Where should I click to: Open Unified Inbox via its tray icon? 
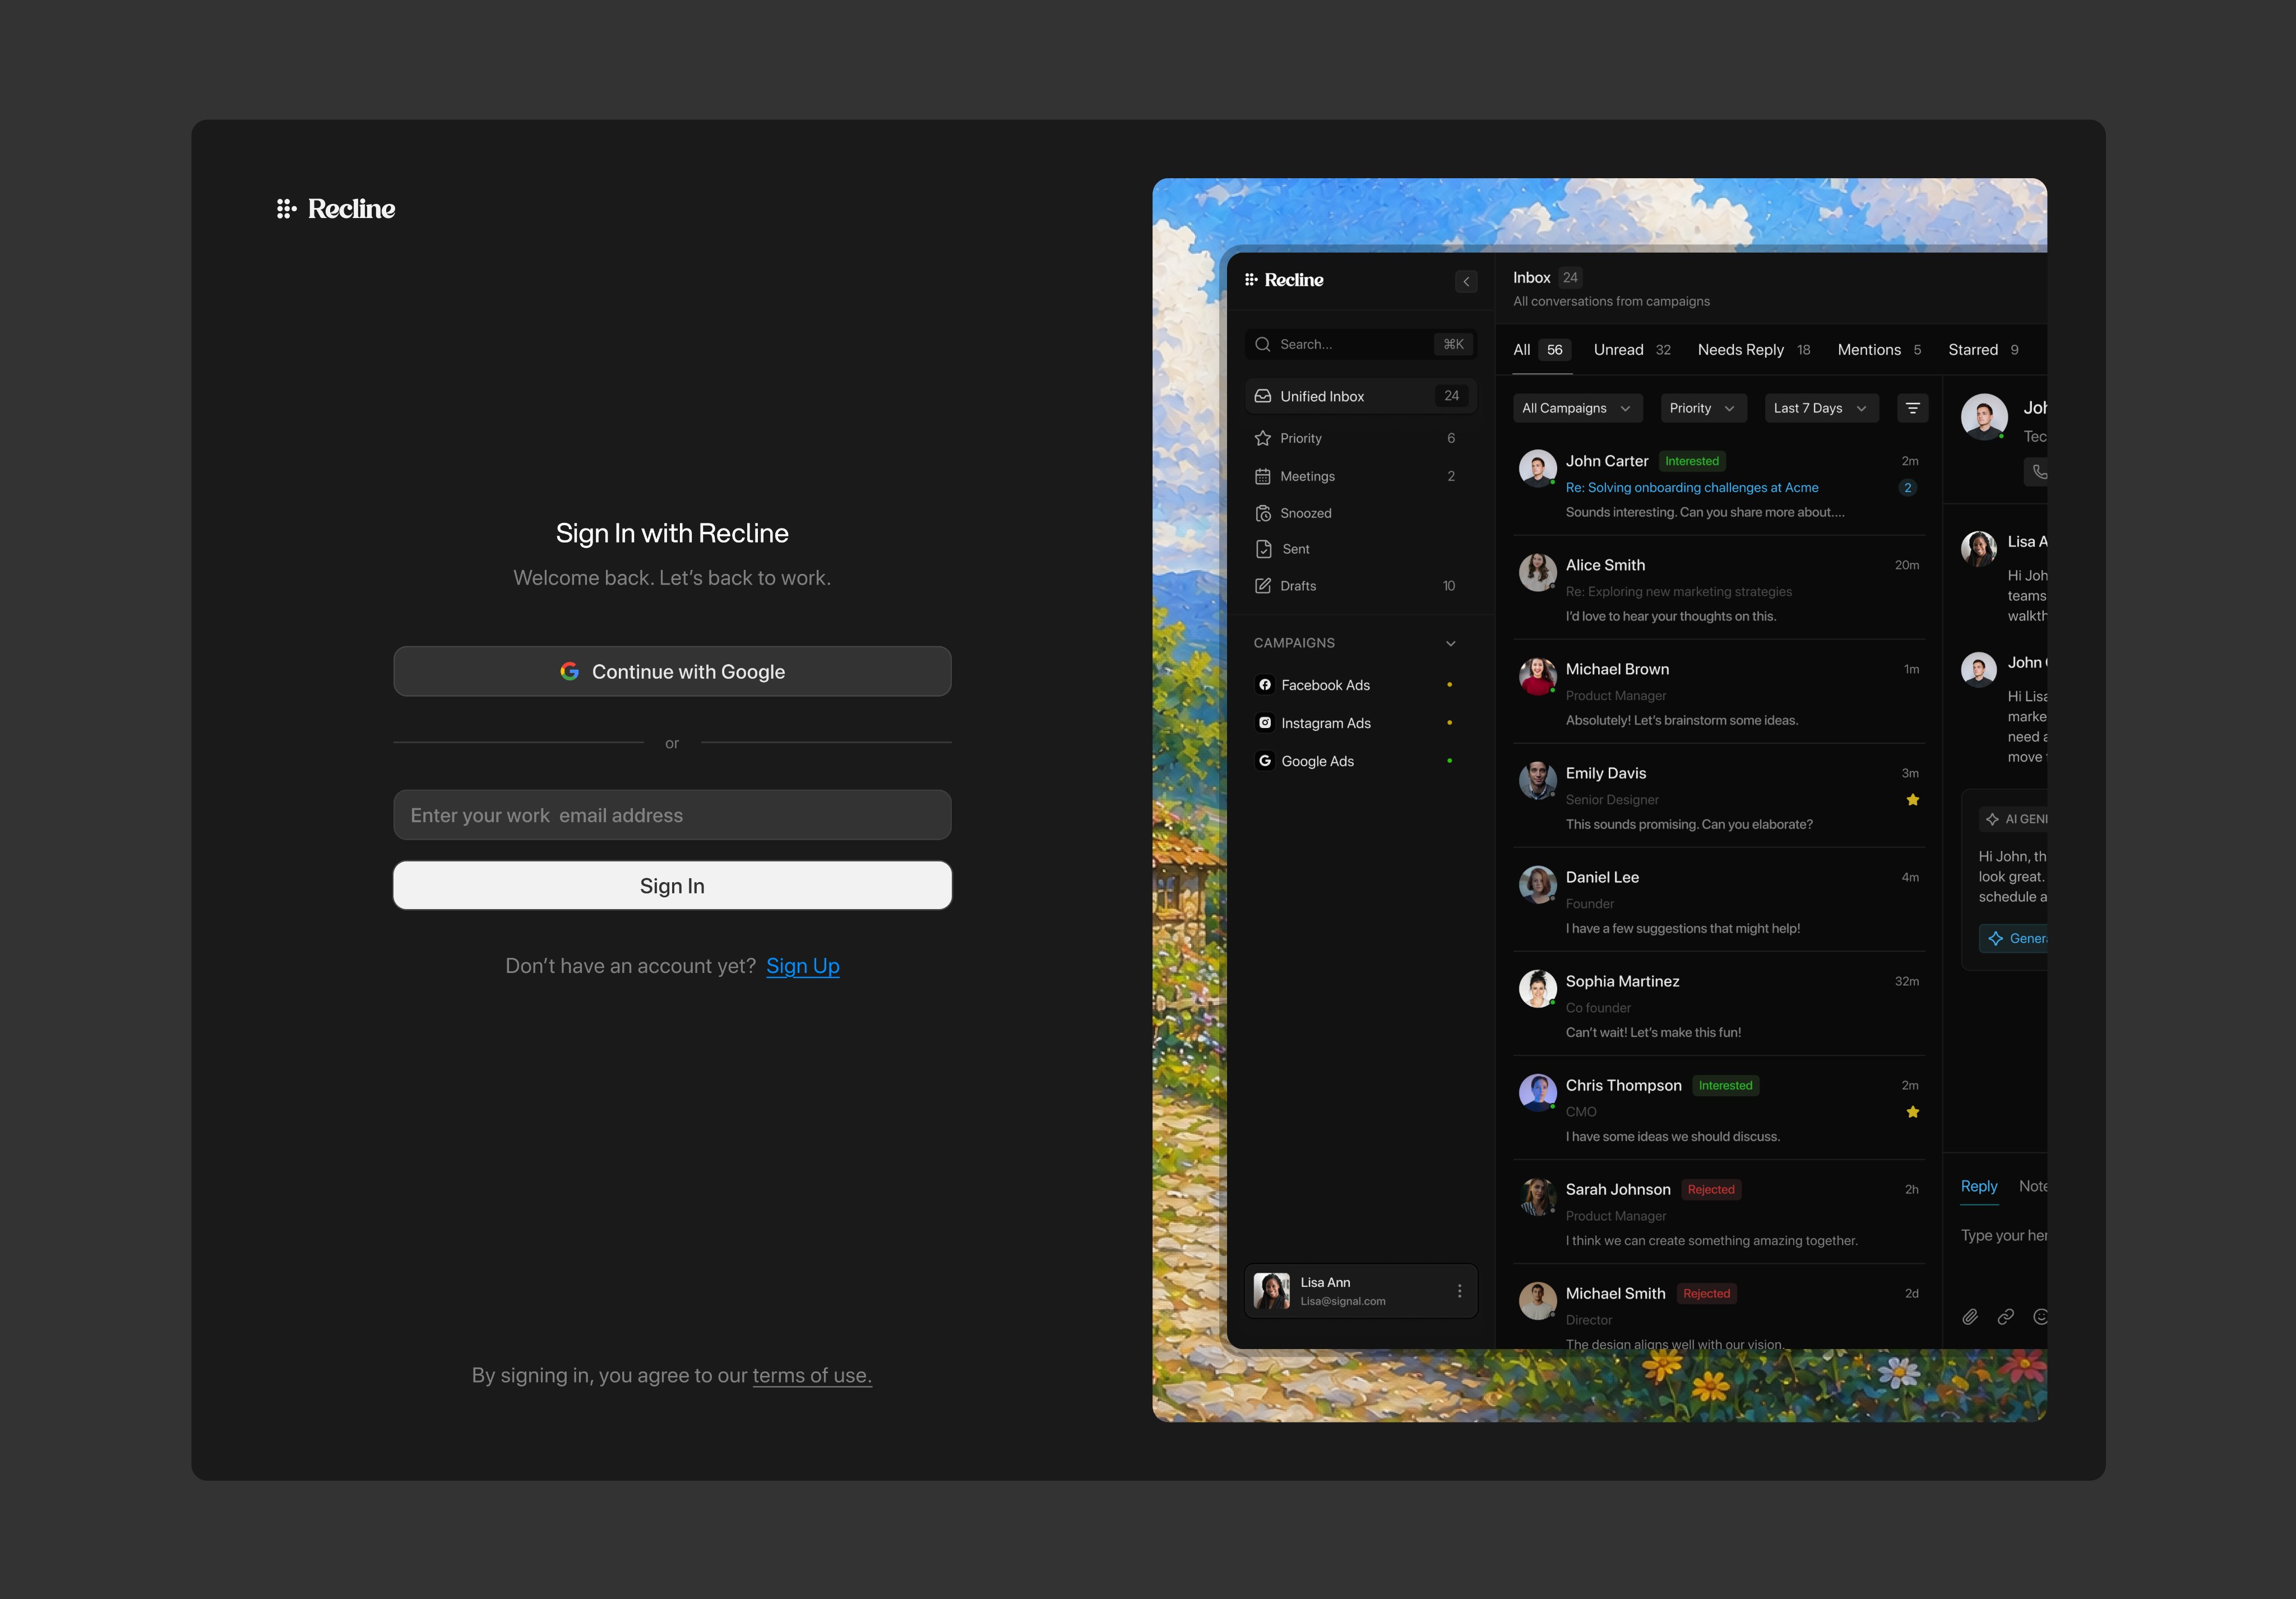click(1263, 396)
